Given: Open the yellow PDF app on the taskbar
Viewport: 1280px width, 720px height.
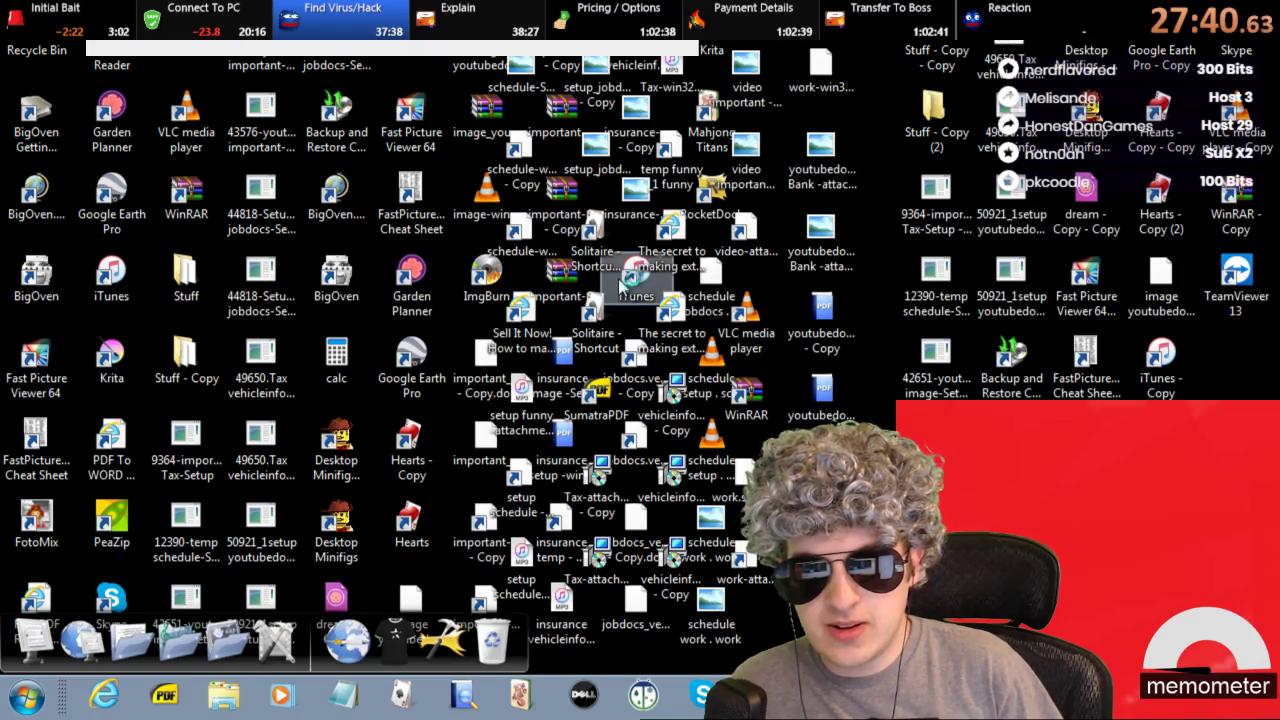Looking at the screenshot, I should (163, 695).
